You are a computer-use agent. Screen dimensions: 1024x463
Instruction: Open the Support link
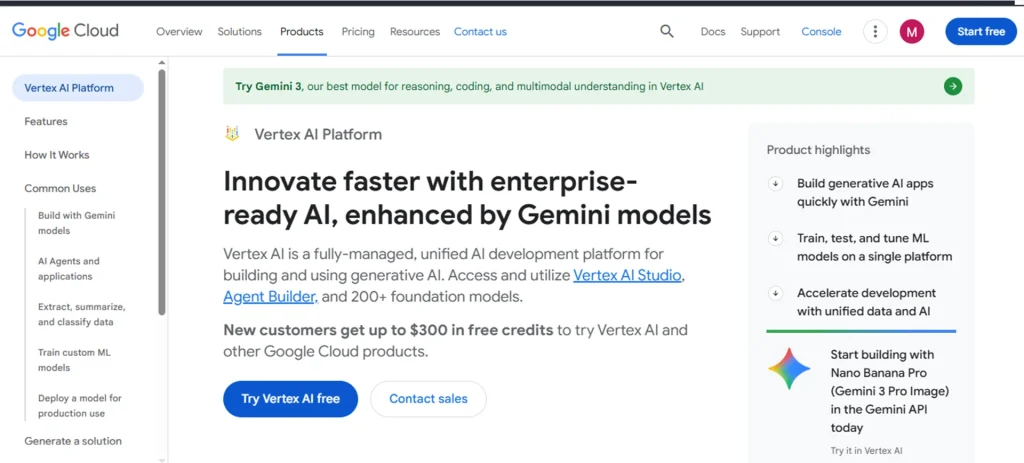[x=760, y=31]
